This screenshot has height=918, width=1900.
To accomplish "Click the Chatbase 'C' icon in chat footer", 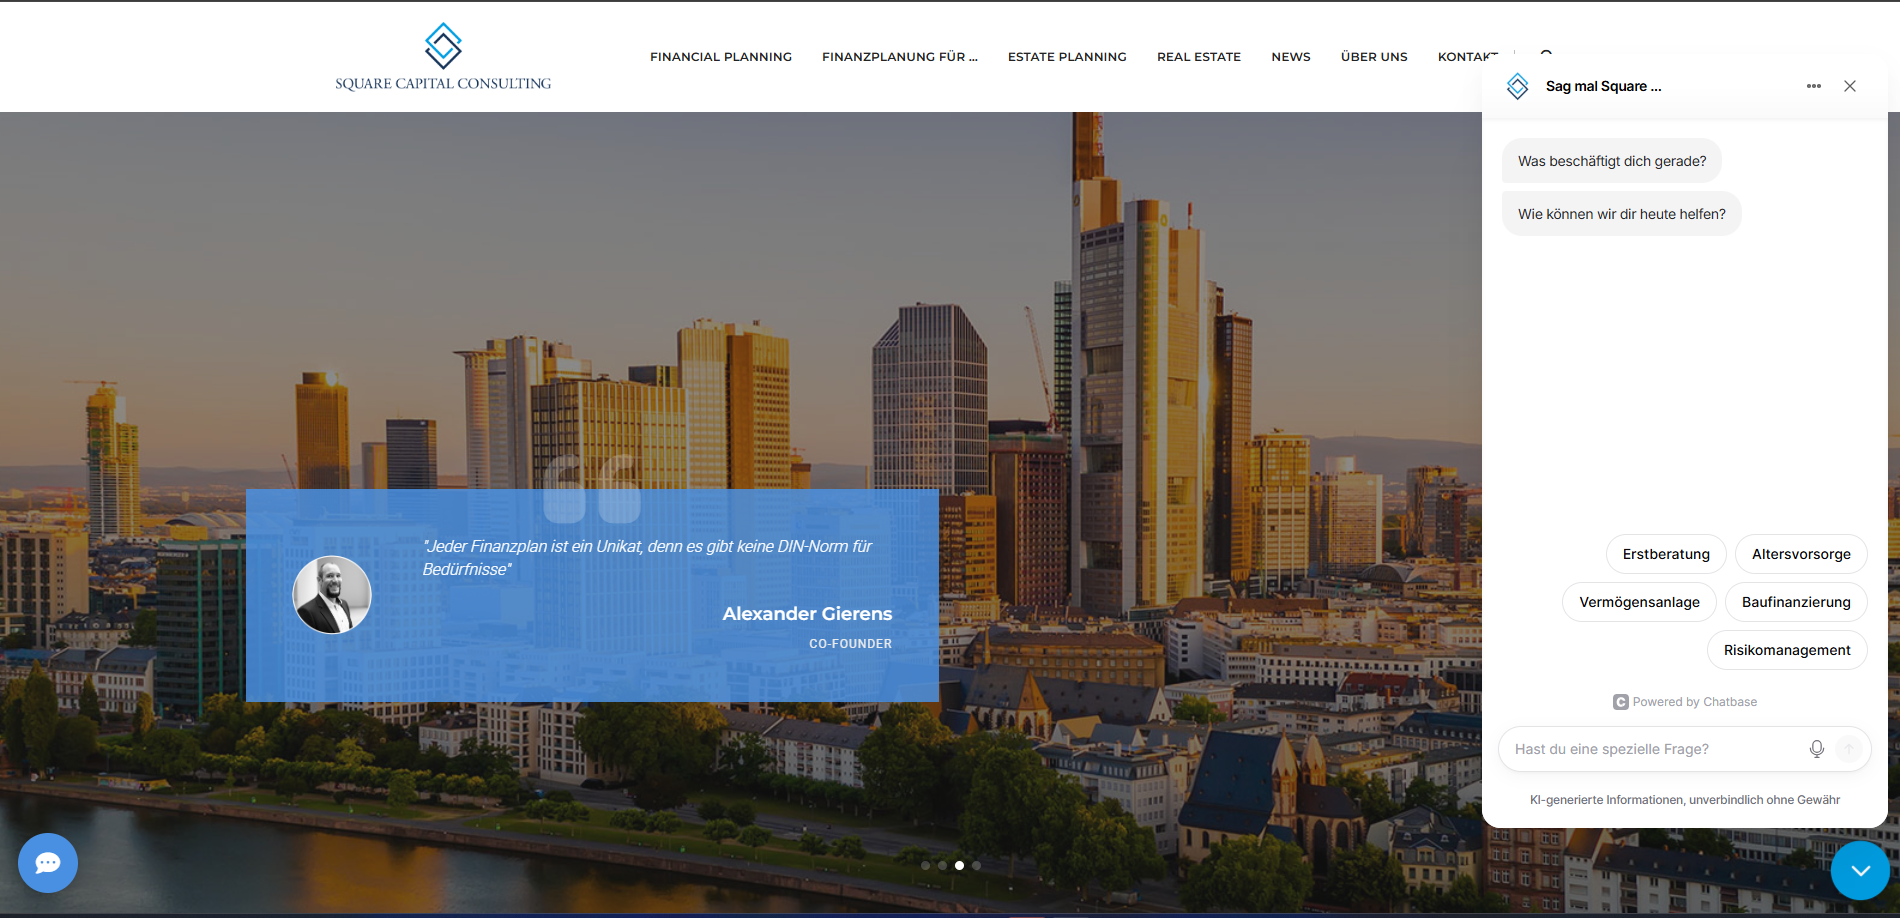I will coord(1620,701).
